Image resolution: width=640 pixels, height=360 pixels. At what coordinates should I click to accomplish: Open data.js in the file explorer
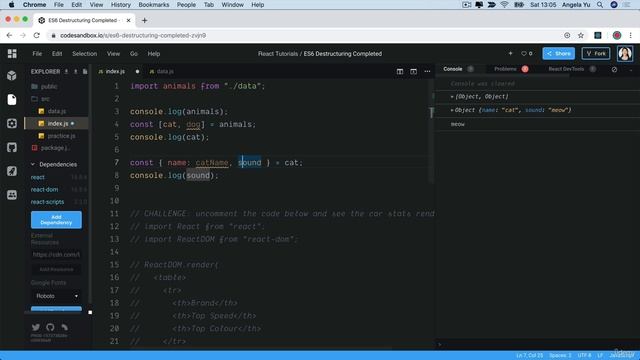(x=57, y=111)
